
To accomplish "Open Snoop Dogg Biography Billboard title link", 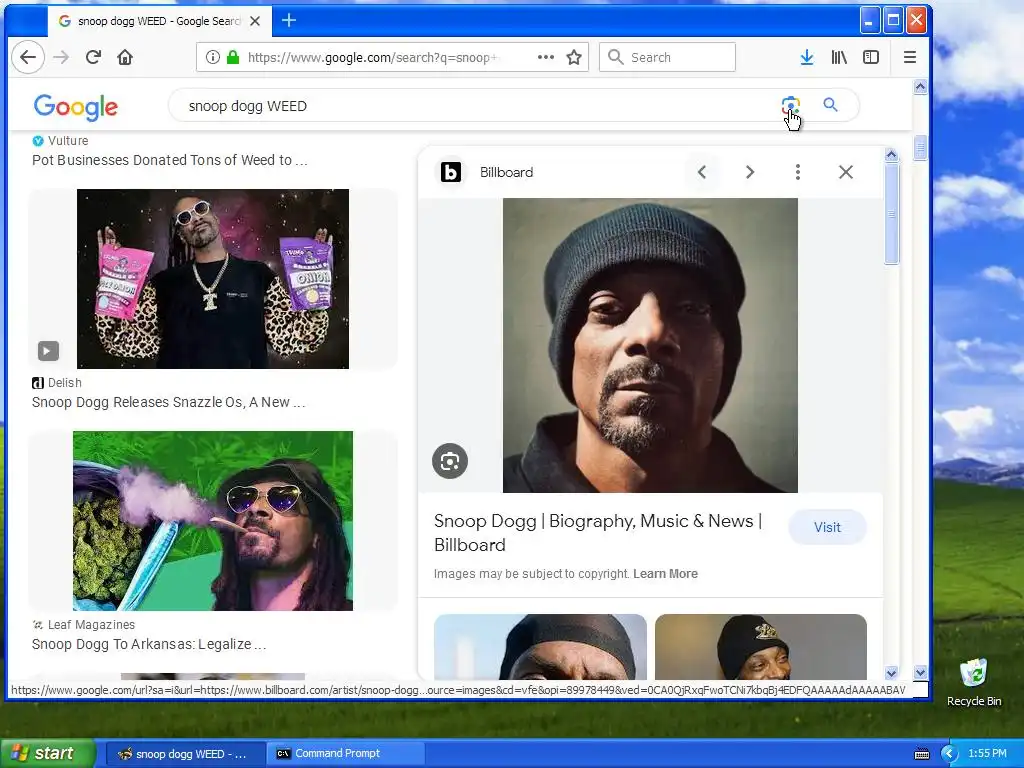I will pos(598,533).
